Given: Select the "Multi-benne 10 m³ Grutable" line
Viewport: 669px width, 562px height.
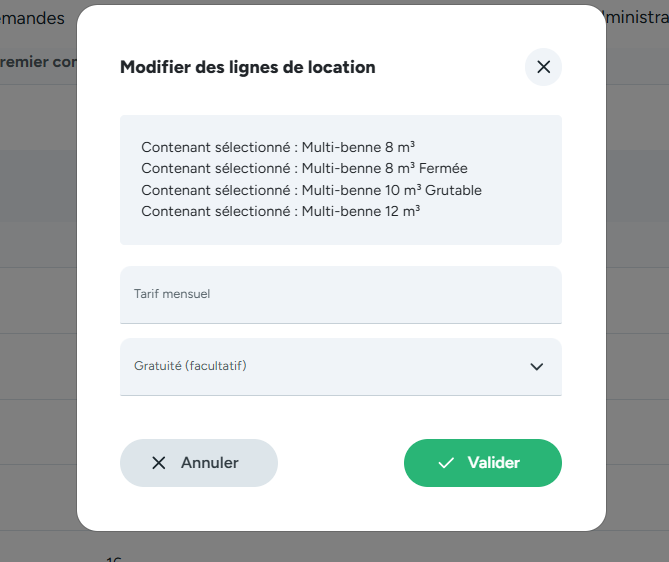Looking at the screenshot, I should [311, 190].
